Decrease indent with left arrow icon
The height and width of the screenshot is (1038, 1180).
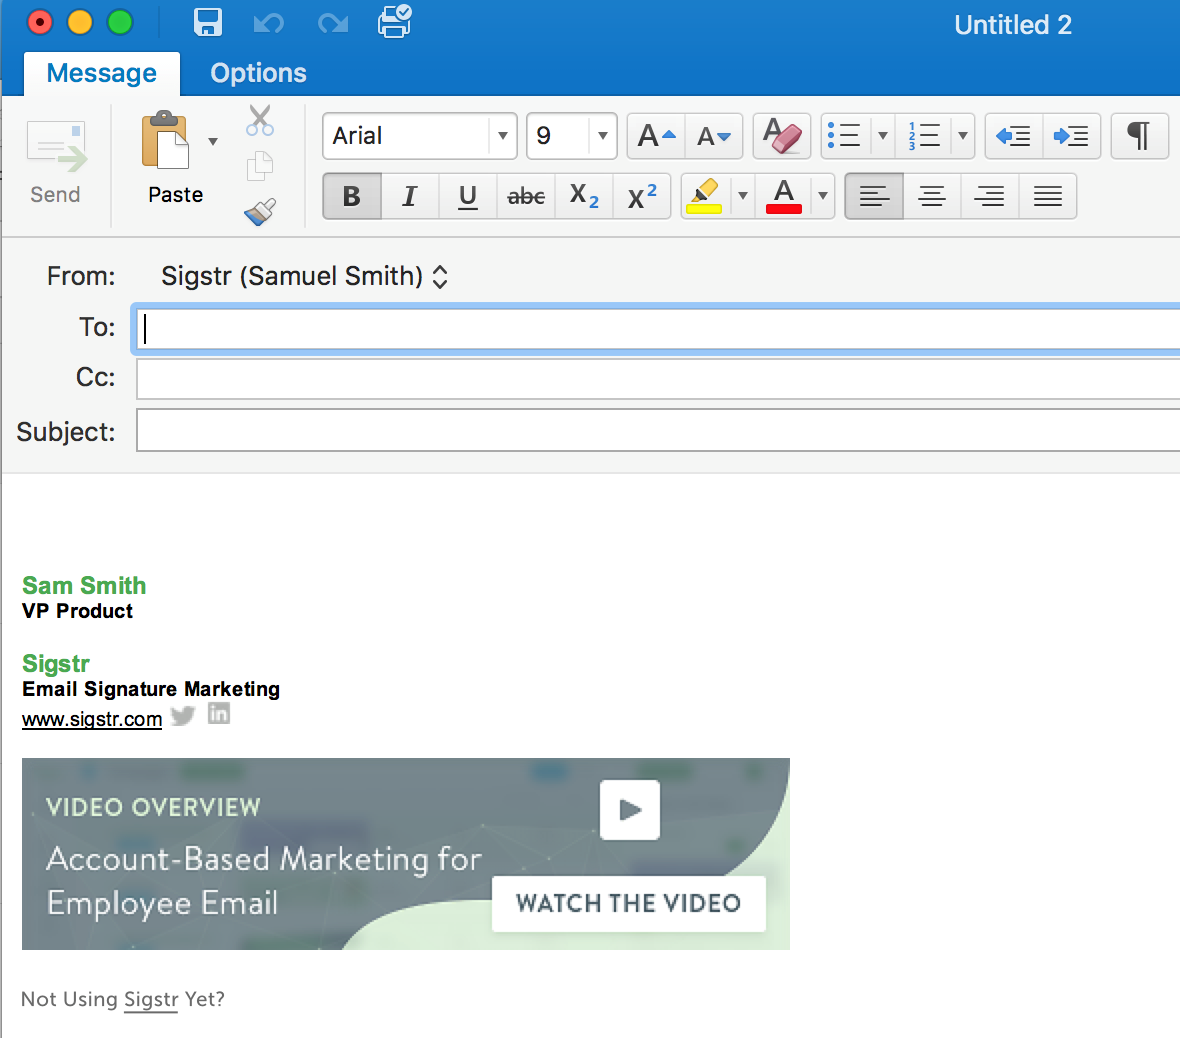point(1014,136)
